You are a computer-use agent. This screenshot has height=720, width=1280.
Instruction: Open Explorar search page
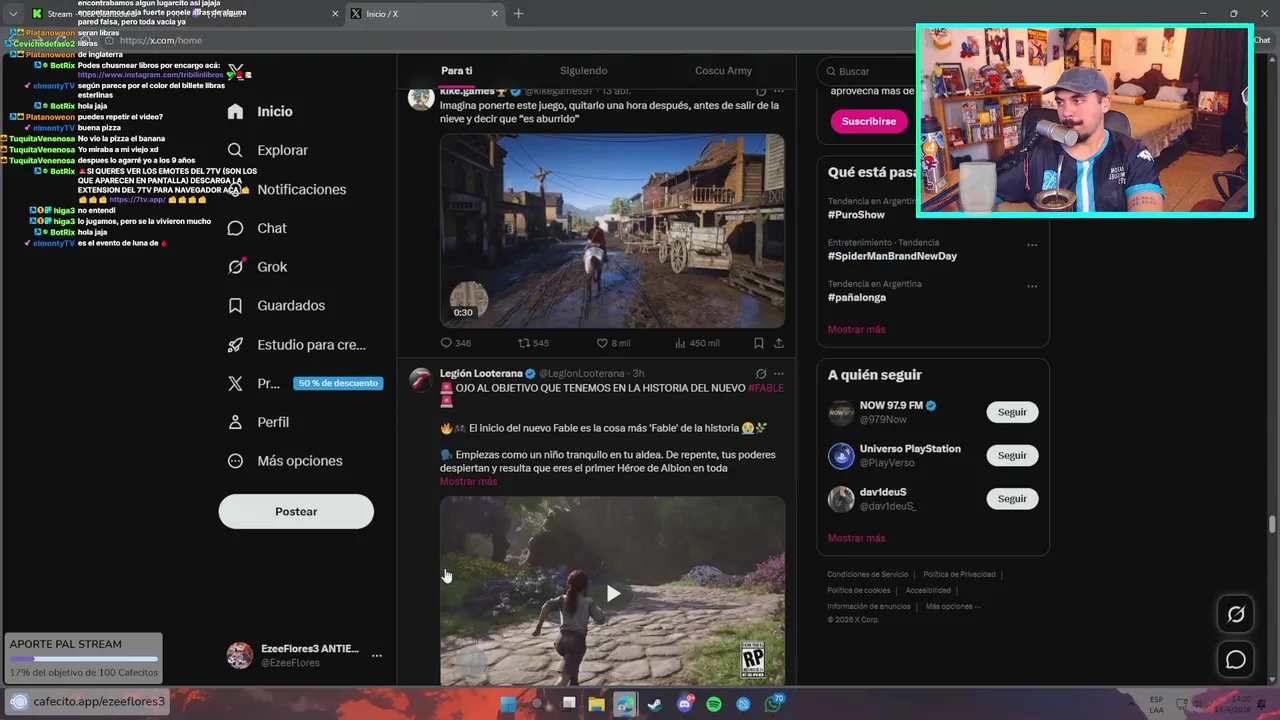pyautogui.click(x=267, y=150)
